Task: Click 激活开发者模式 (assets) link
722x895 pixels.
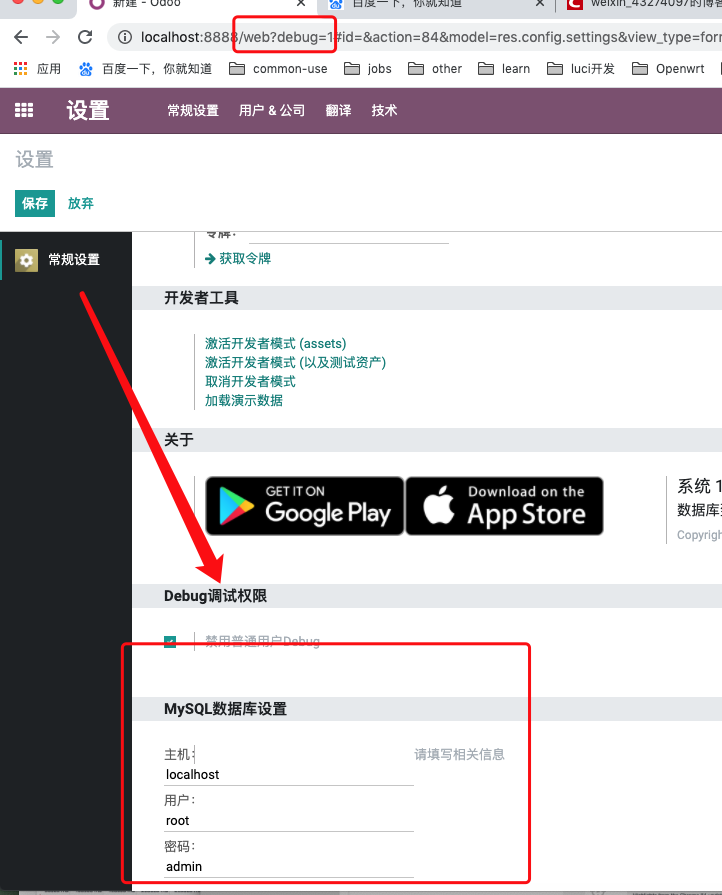Action: tap(276, 344)
